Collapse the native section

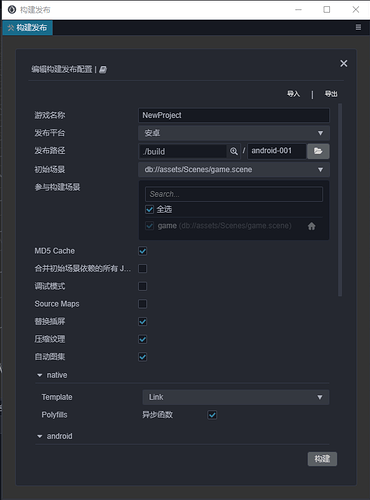40,375
